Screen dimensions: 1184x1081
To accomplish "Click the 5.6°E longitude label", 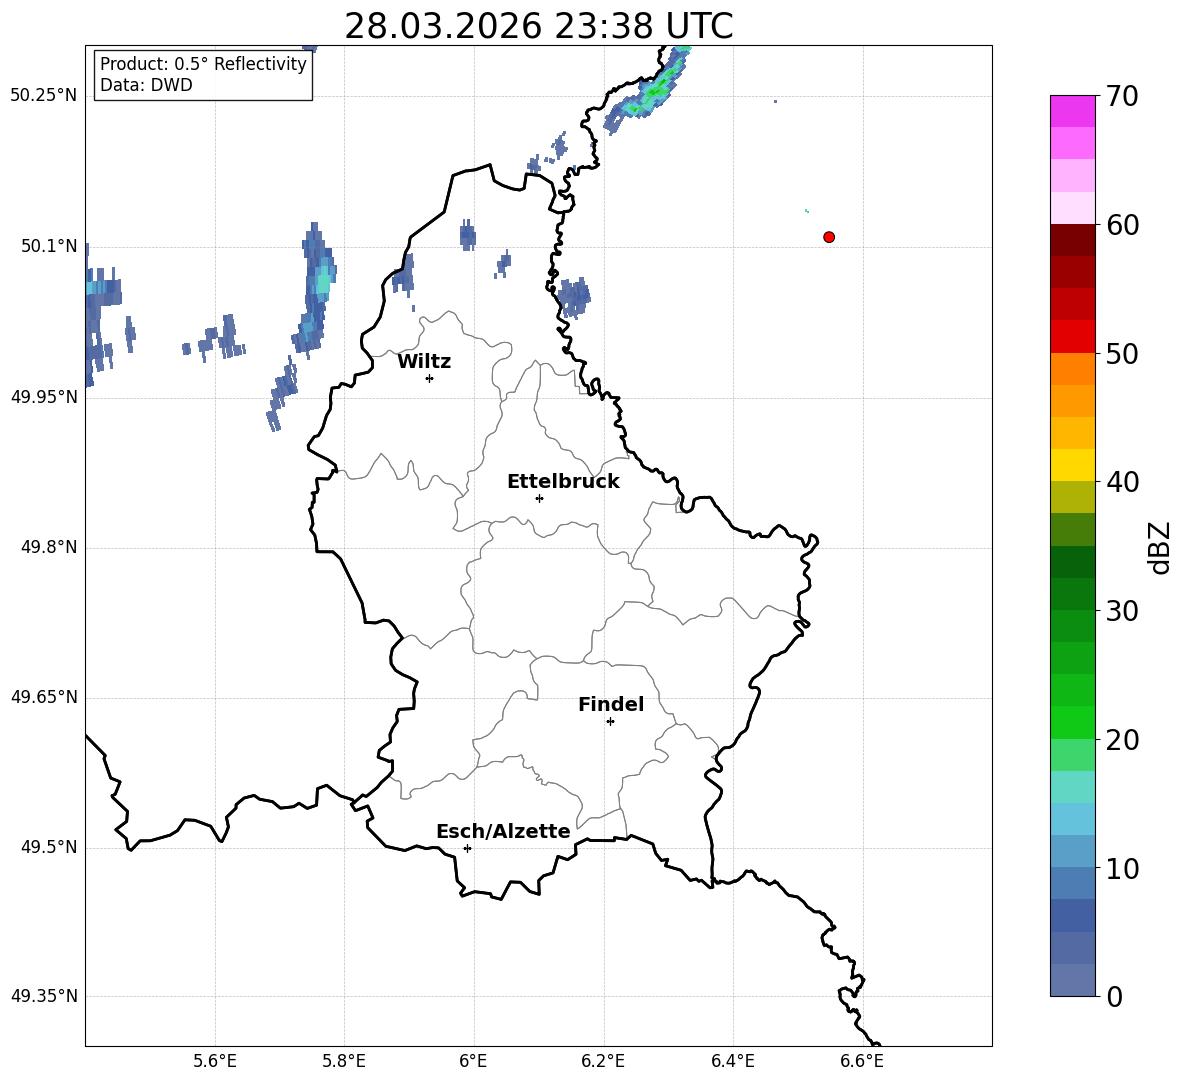I will [215, 1061].
